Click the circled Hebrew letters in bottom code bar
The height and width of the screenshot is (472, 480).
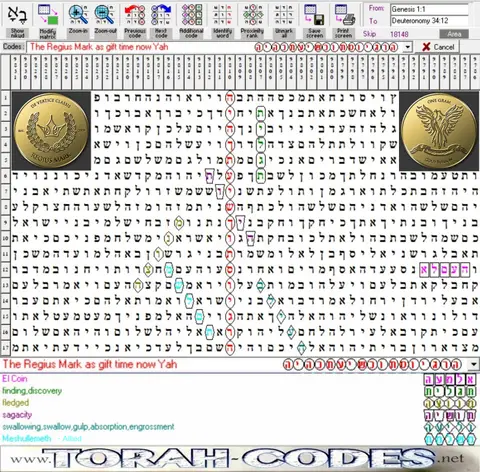372,364
